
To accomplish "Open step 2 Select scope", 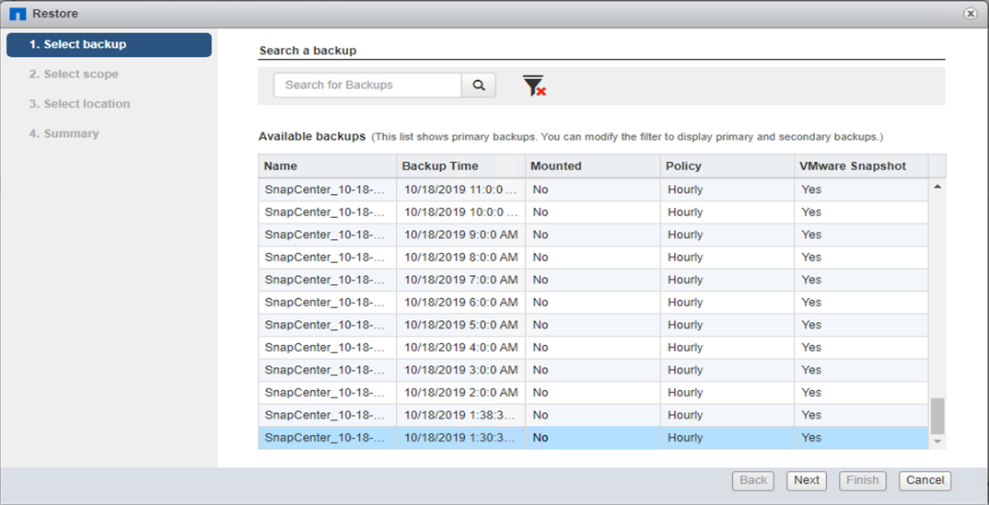I will (x=74, y=74).
